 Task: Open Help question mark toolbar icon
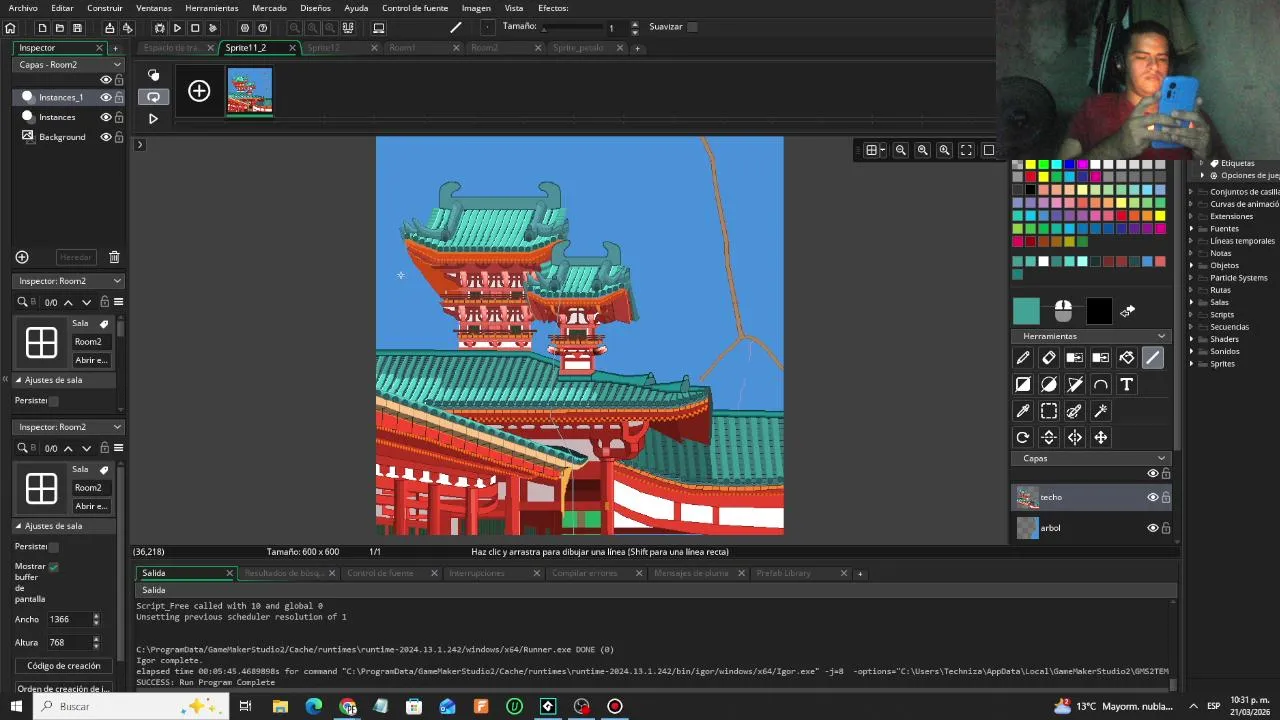262,28
